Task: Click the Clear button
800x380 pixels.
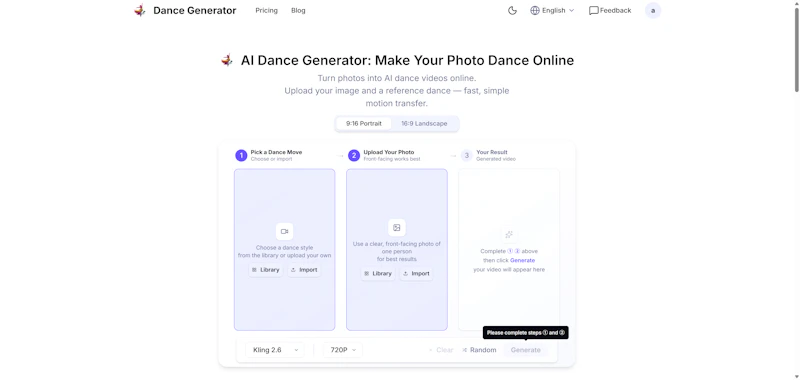Action: [441, 350]
